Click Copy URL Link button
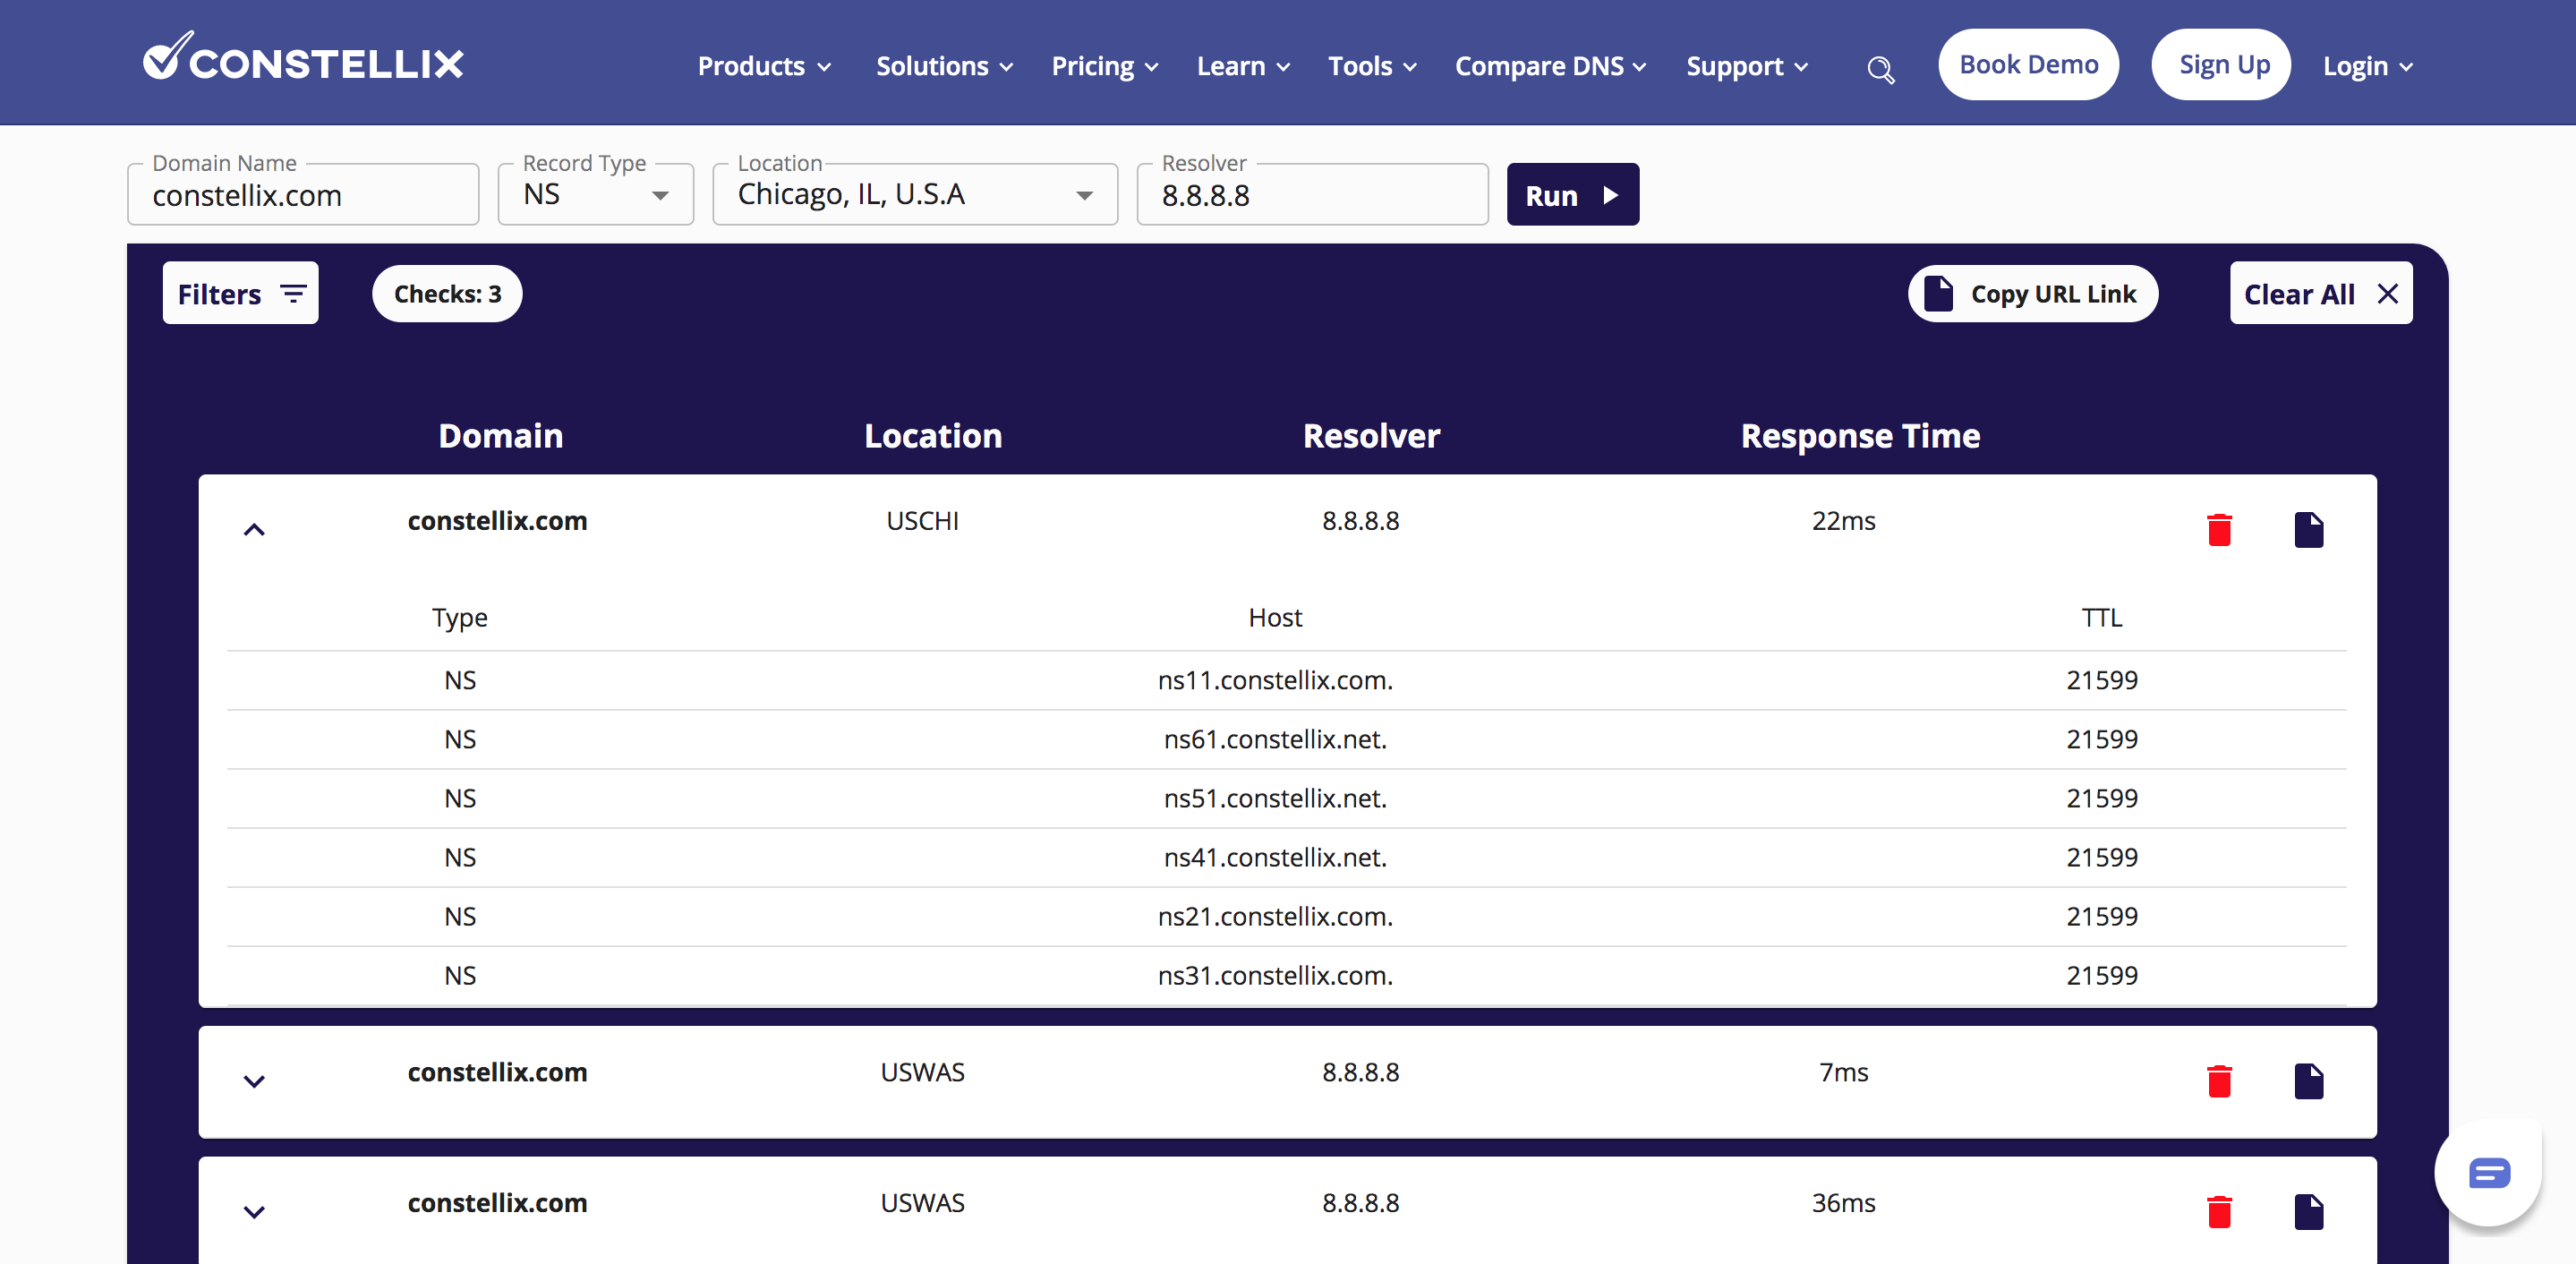 click(x=2032, y=293)
